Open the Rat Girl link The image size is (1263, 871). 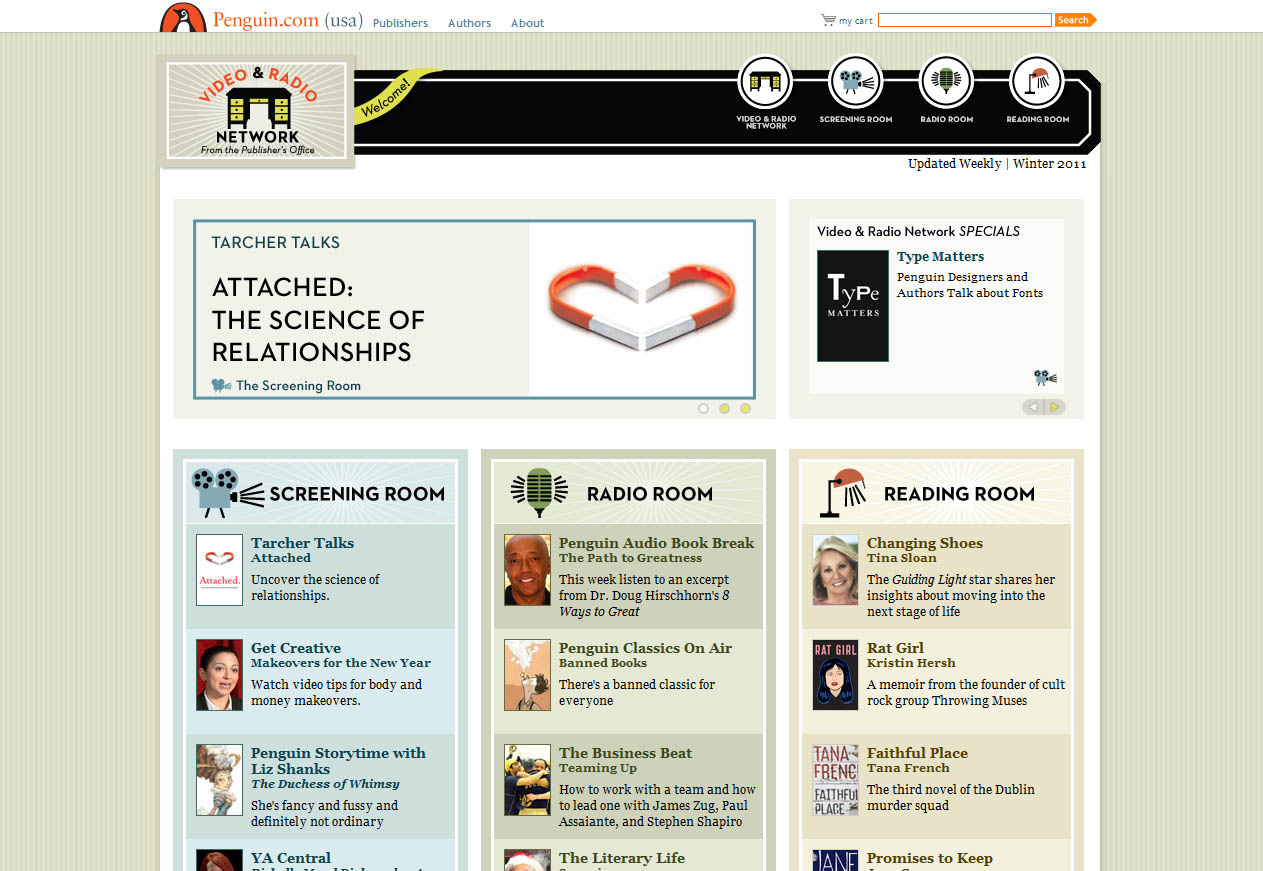pyautogui.click(x=895, y=648)
